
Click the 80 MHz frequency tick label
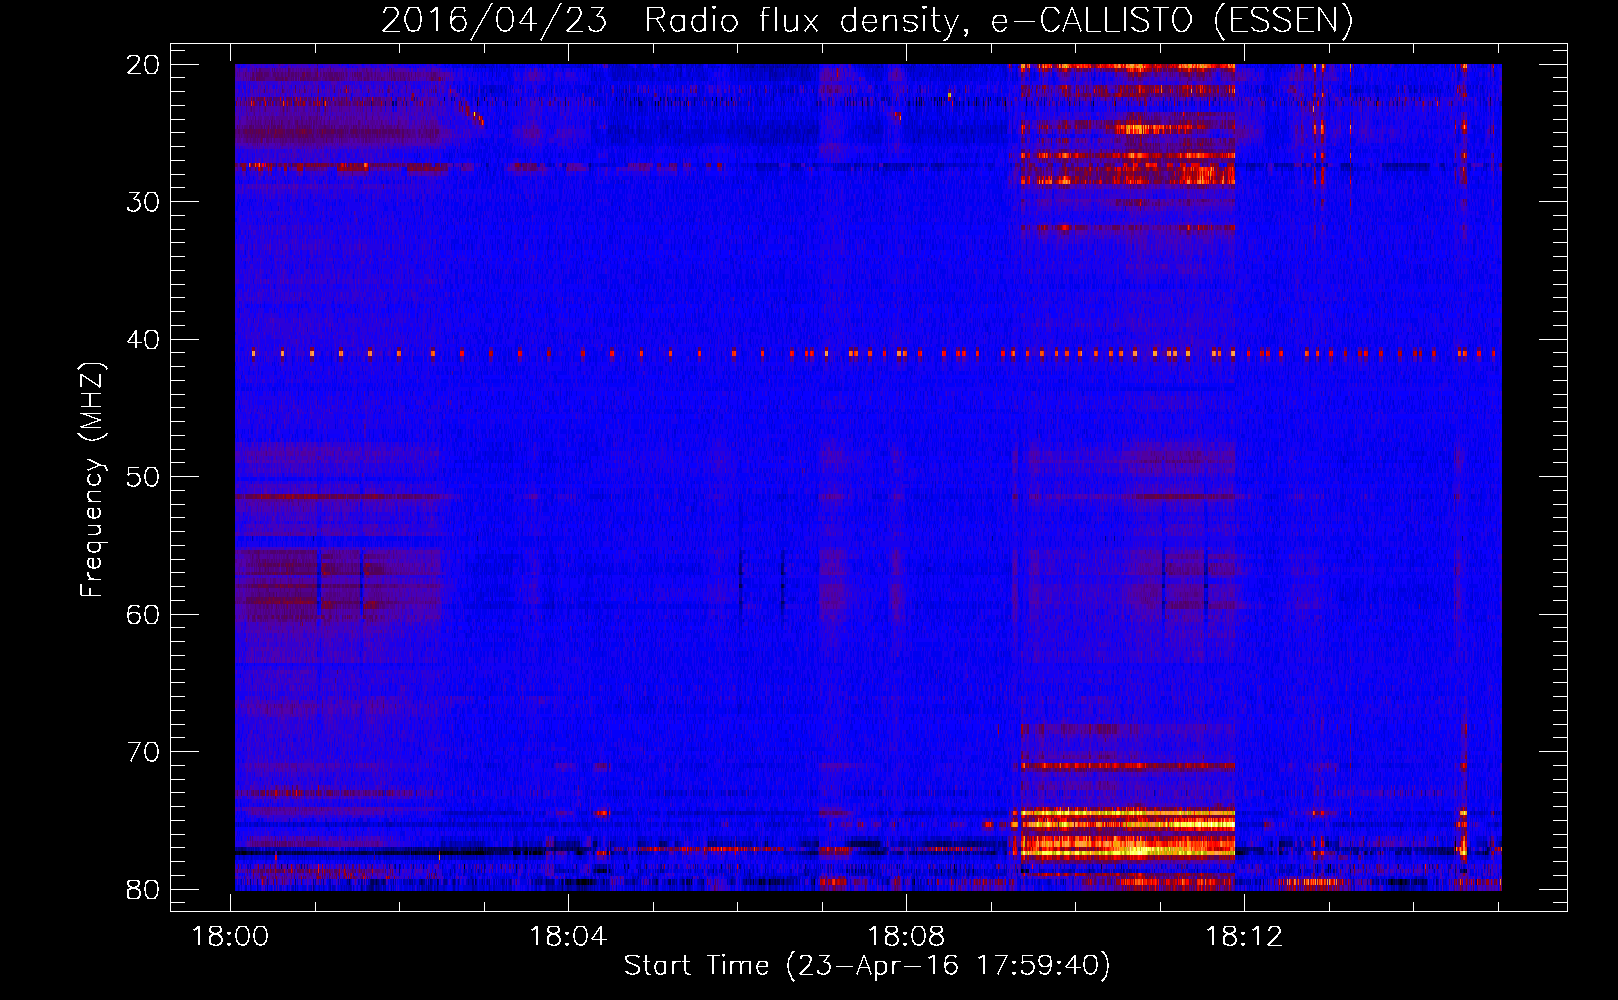pyautogui.click(x=143, y=889)
